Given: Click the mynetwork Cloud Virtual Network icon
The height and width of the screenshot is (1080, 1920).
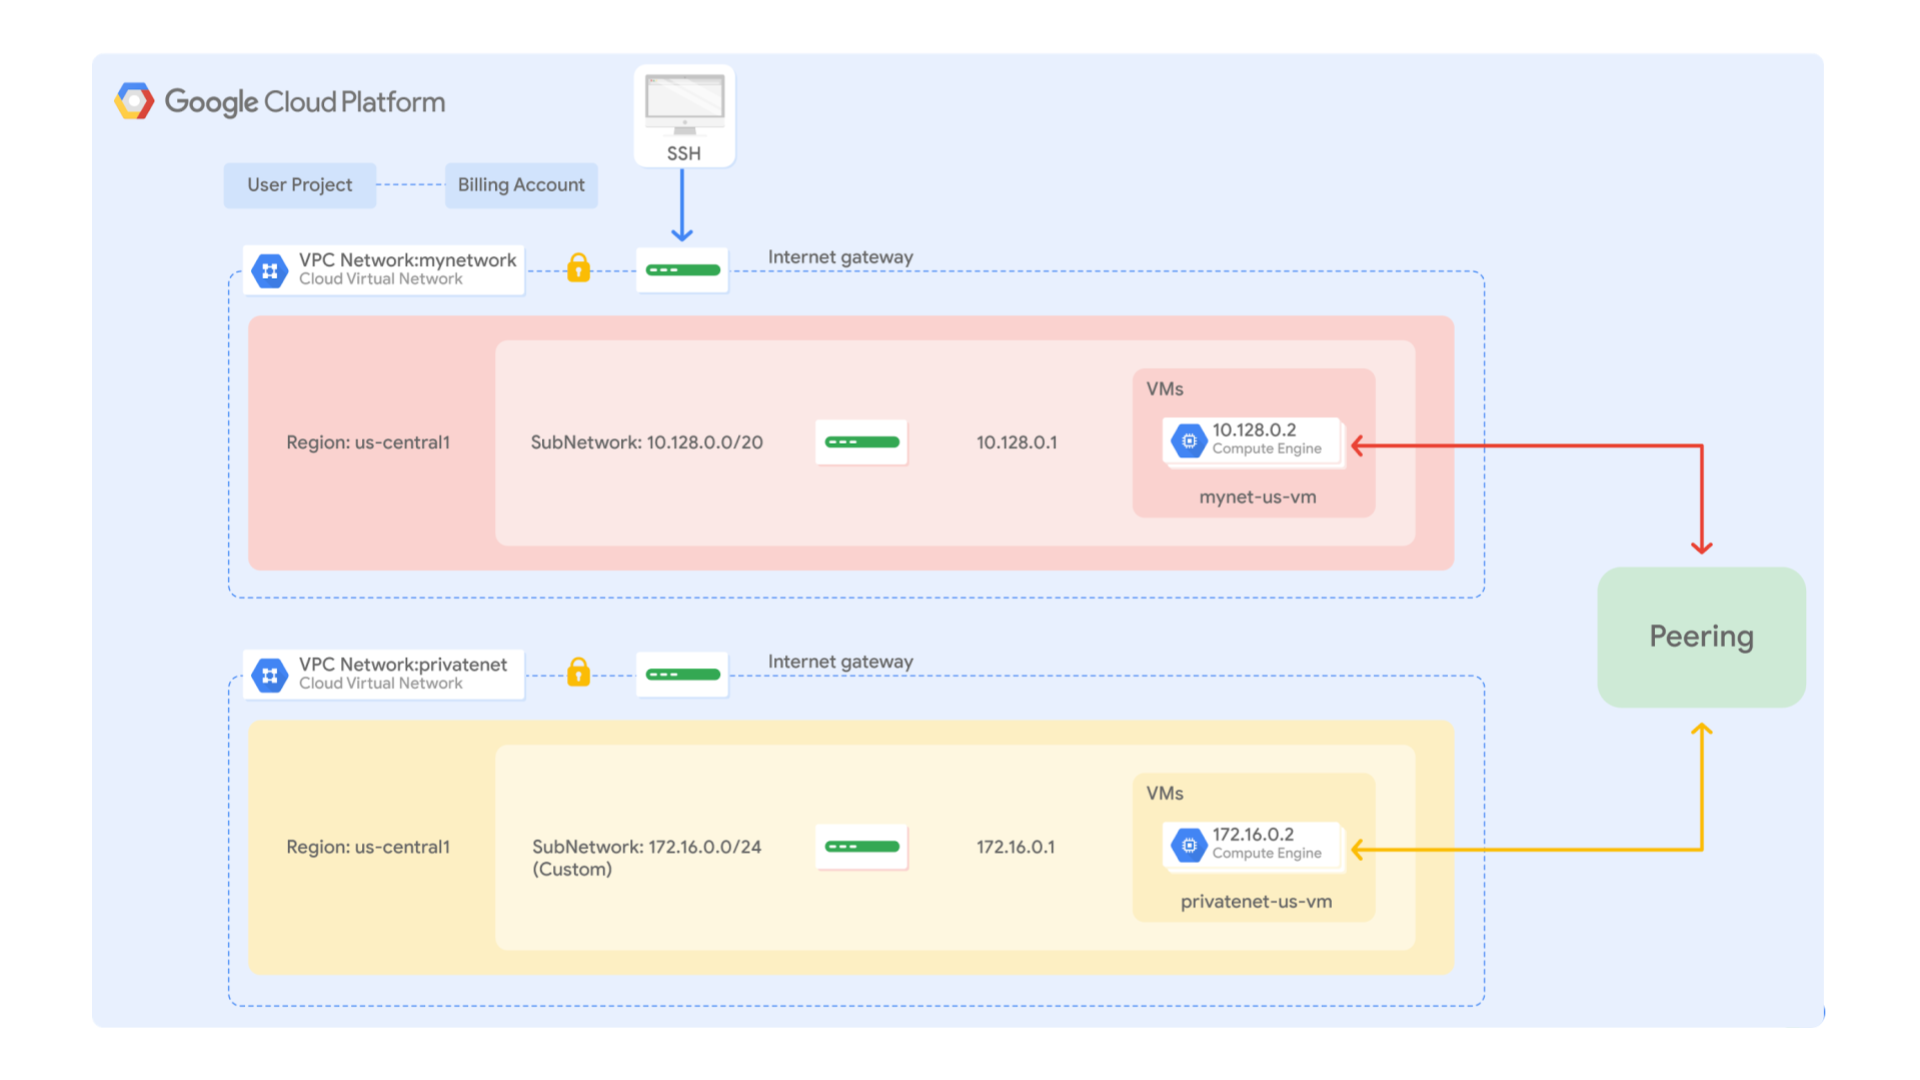Looking at the screenshot, I should pos(268,269).
